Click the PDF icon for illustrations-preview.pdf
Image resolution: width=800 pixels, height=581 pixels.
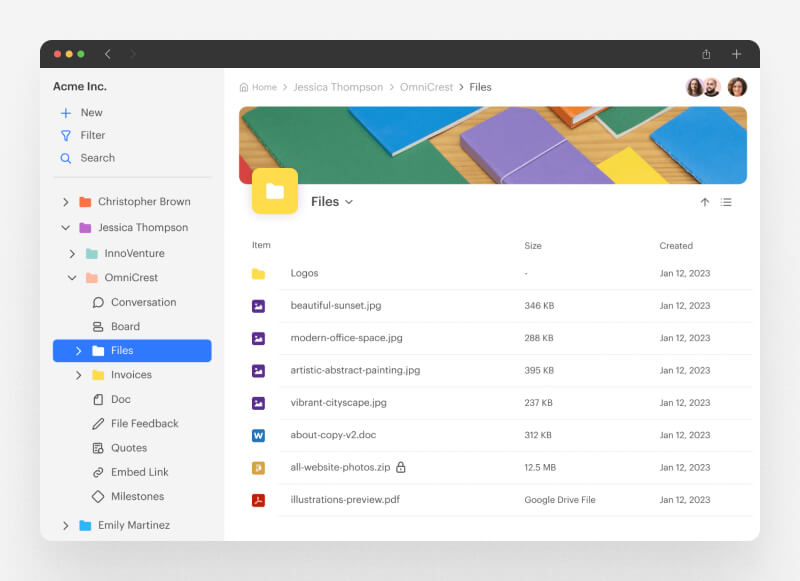point(258,500)
